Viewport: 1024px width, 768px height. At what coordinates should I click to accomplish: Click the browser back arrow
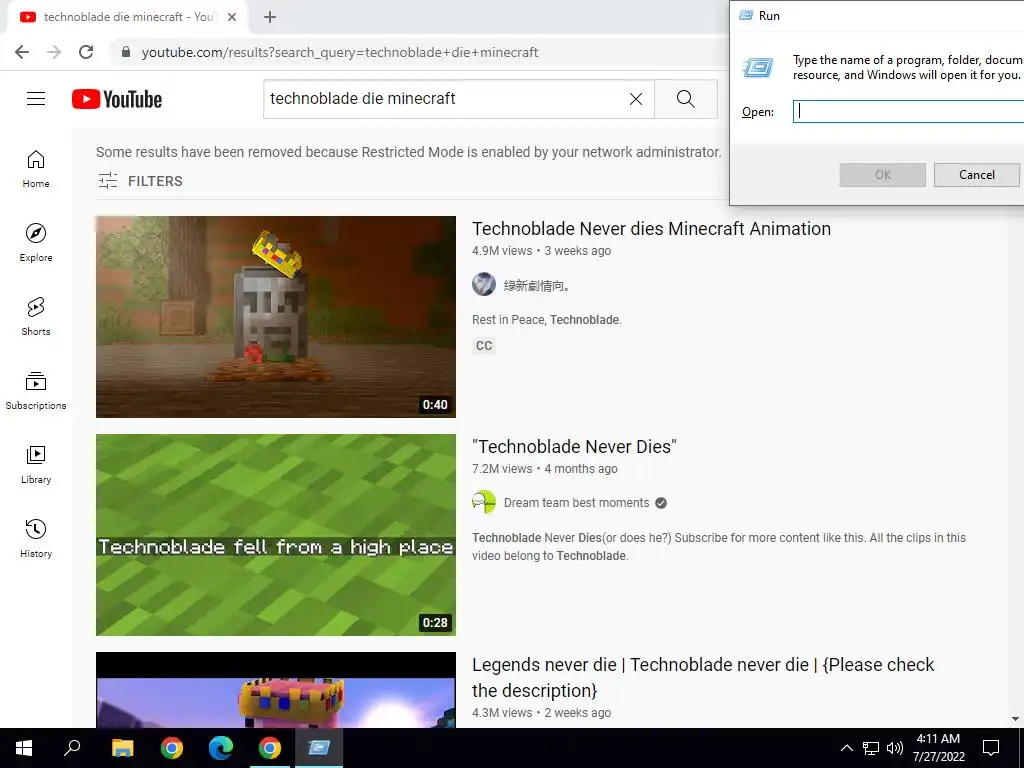(x=22, y=52)
